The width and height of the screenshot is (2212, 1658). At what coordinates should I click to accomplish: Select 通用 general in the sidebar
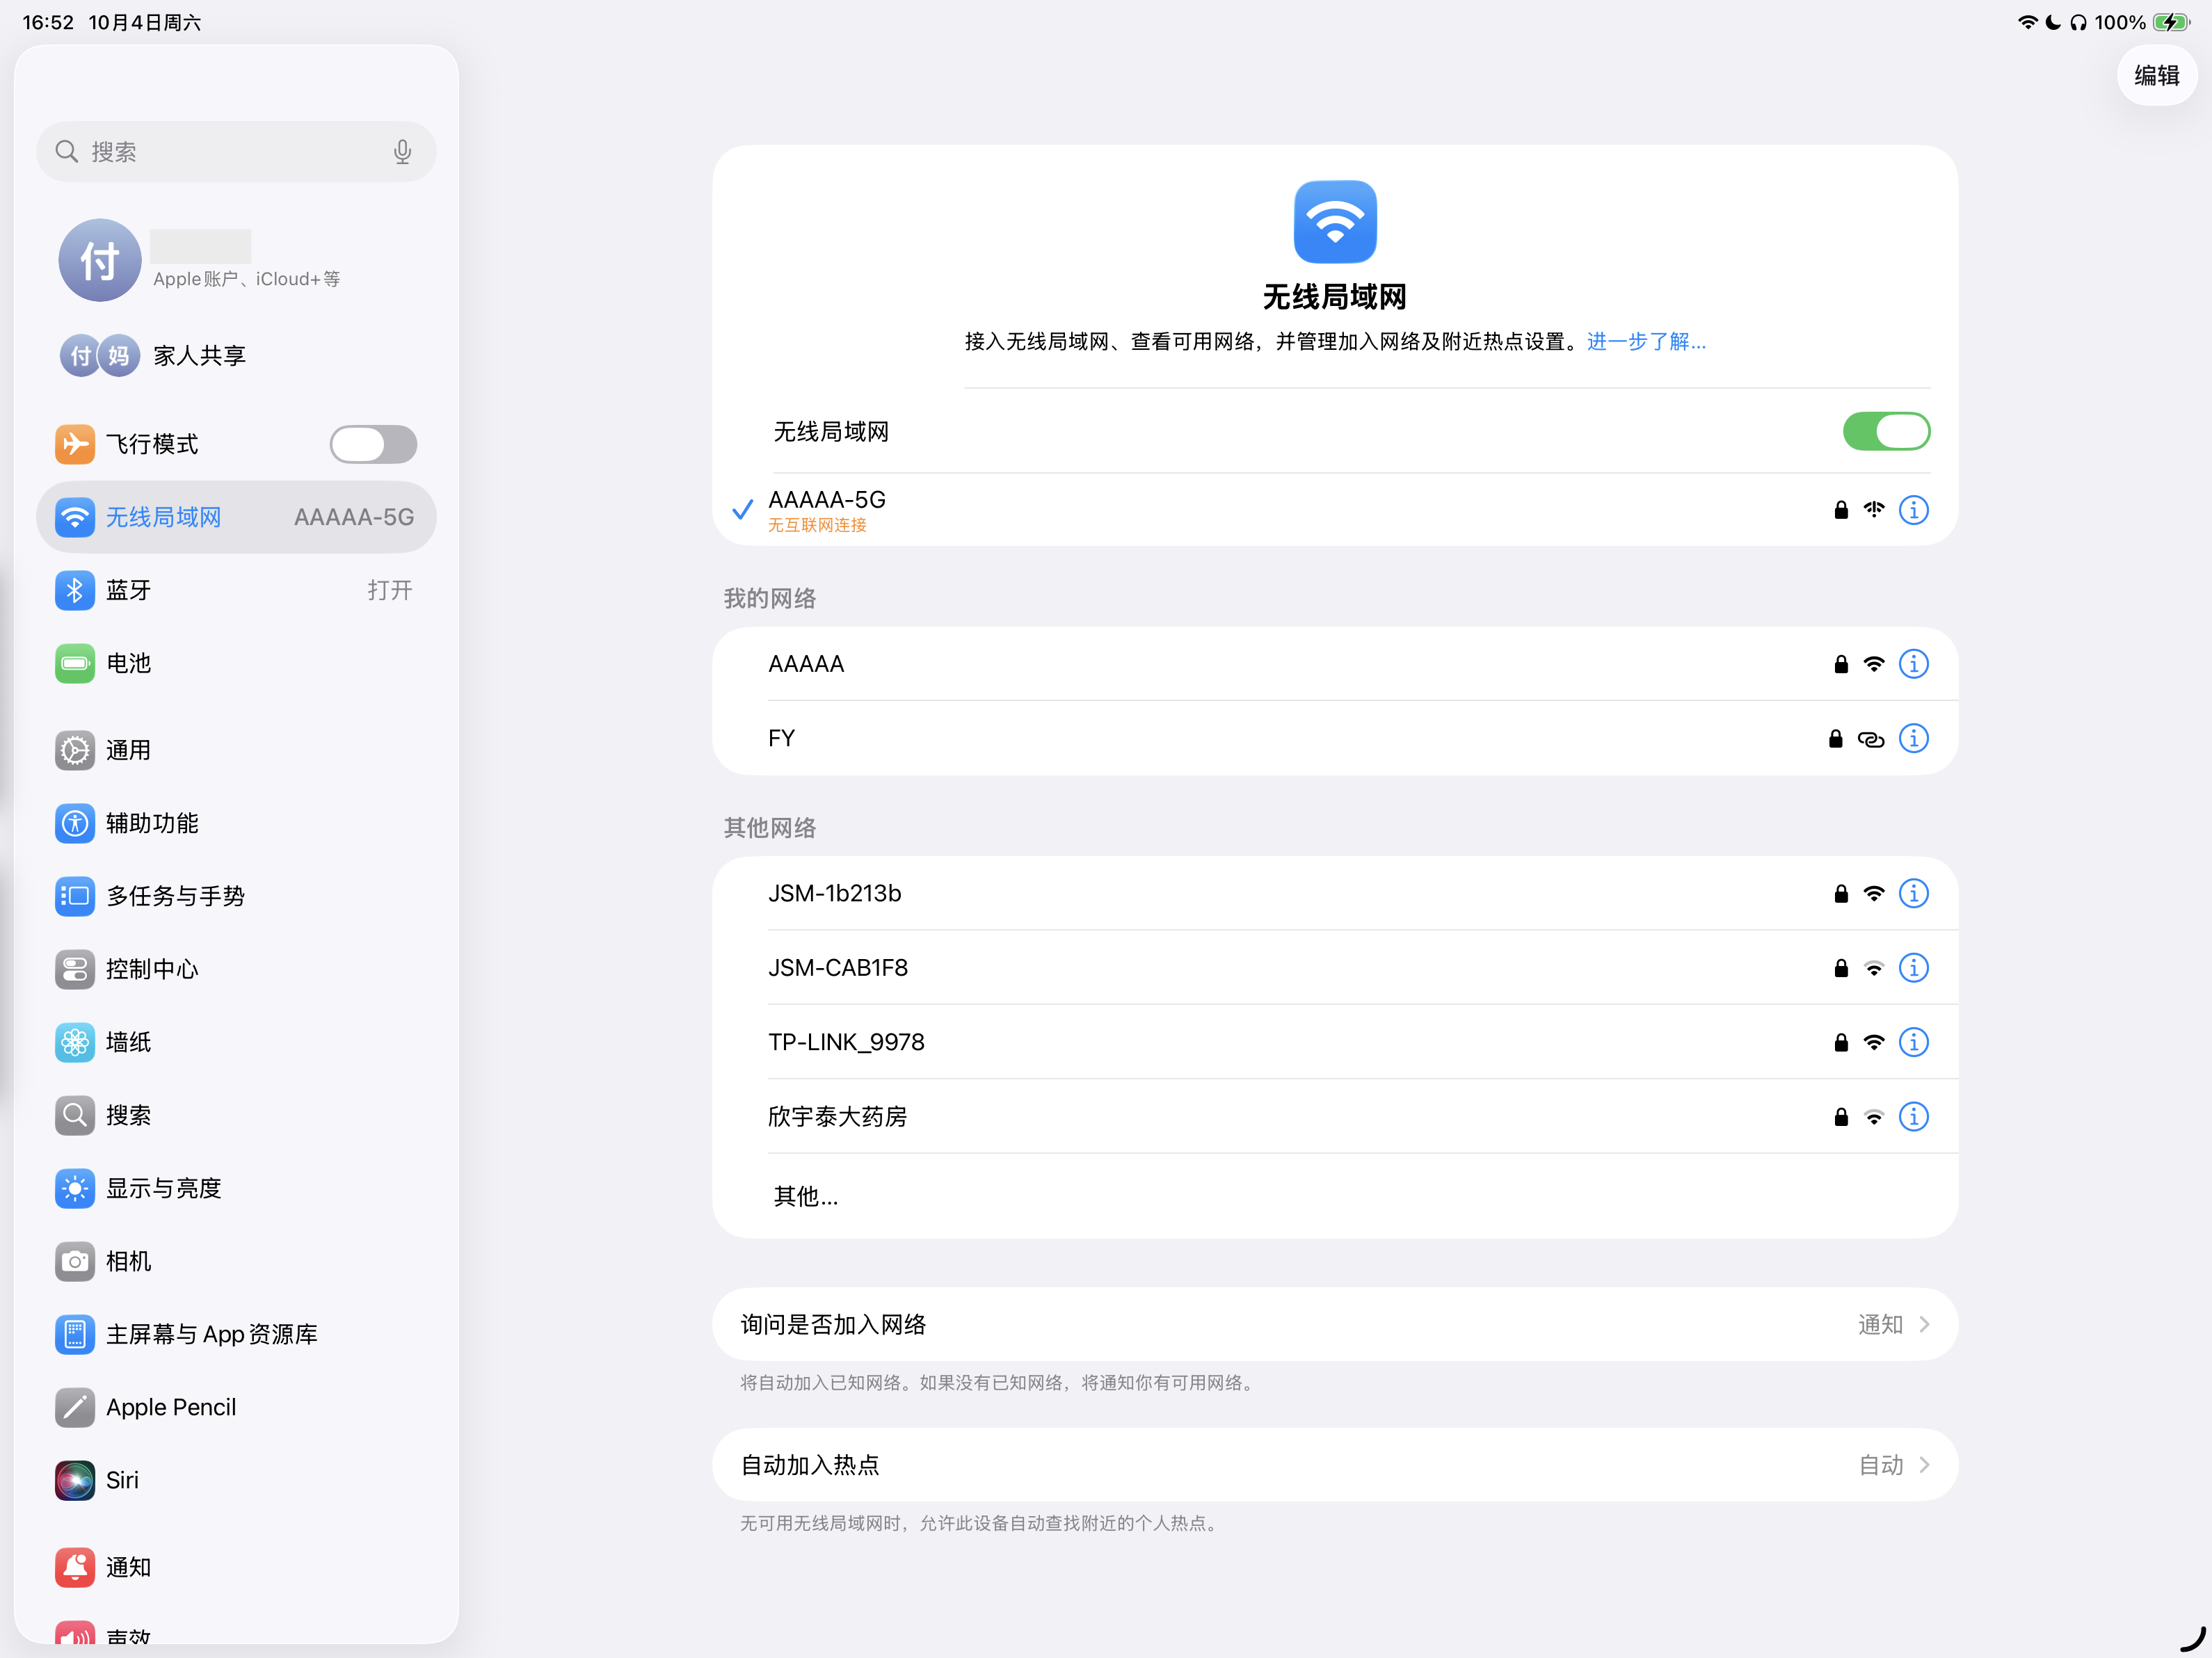pos(128,750)
